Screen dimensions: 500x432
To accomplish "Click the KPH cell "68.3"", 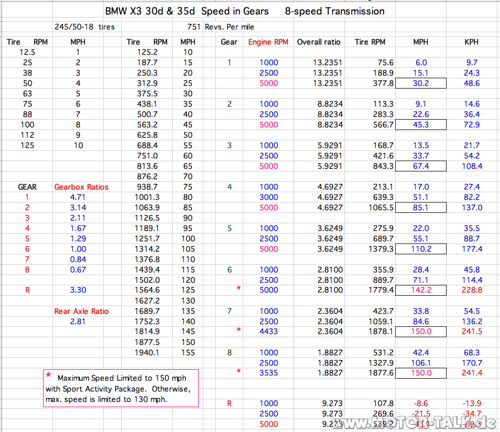I will point(472,353).
